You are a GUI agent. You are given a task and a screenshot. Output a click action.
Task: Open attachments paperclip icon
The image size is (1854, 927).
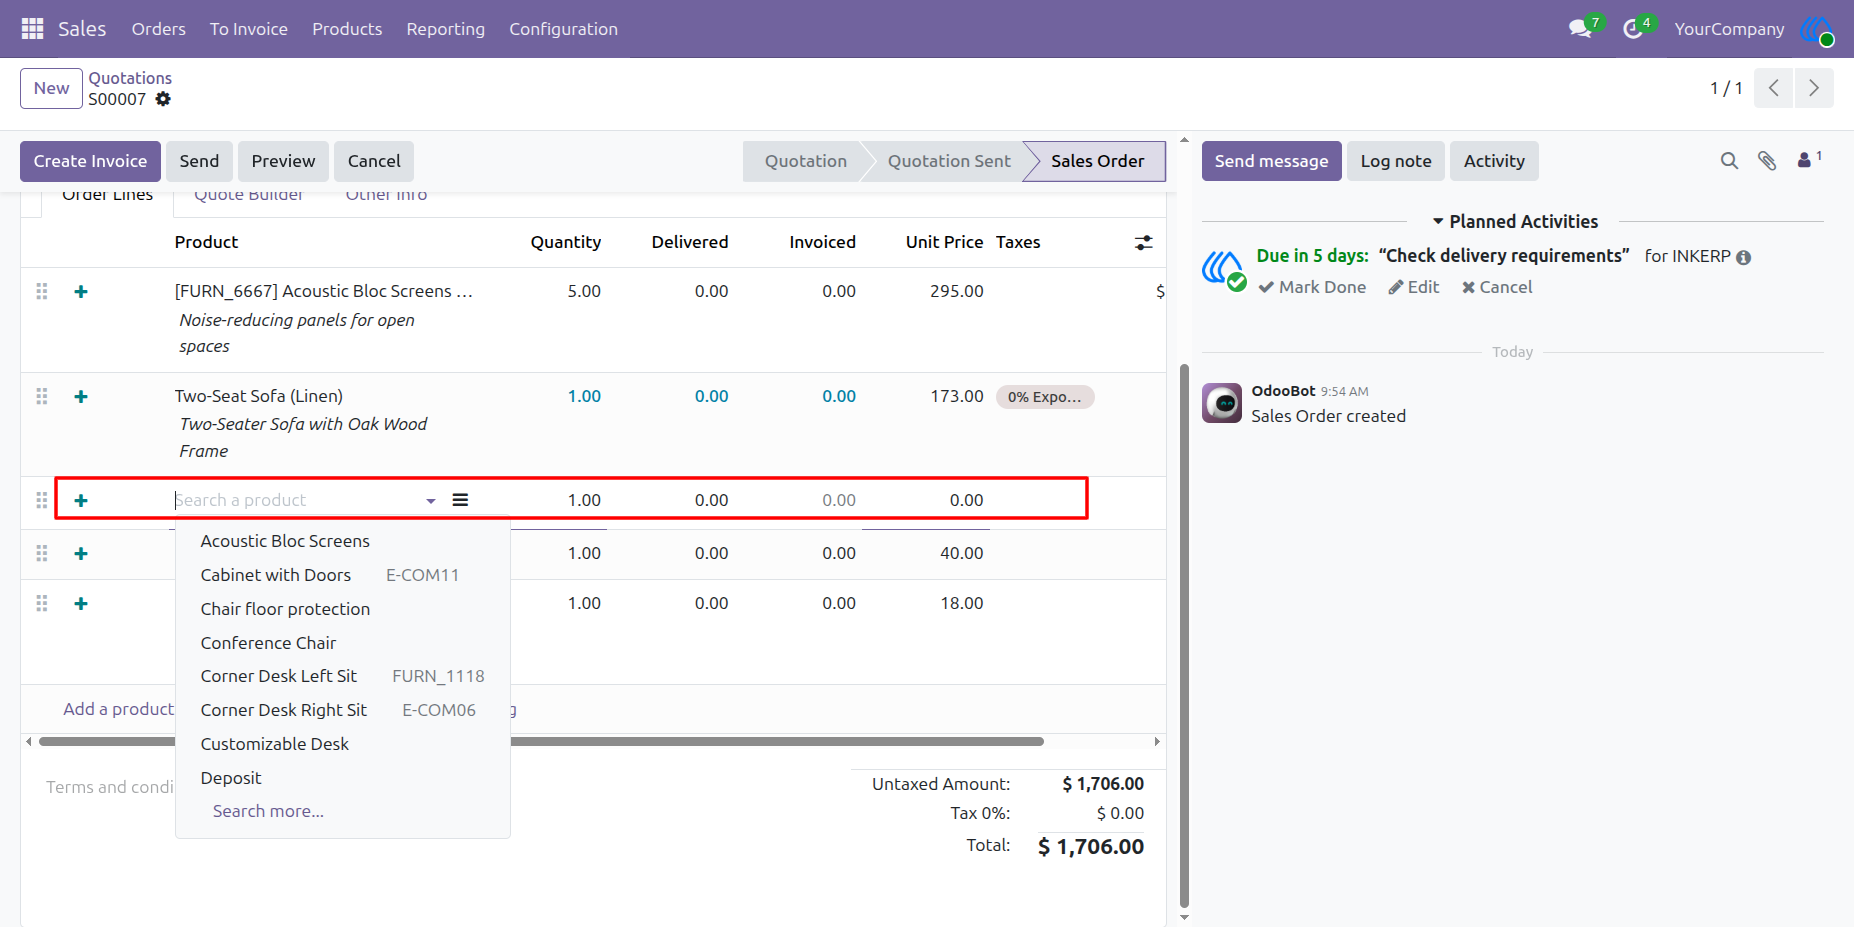1767,161
